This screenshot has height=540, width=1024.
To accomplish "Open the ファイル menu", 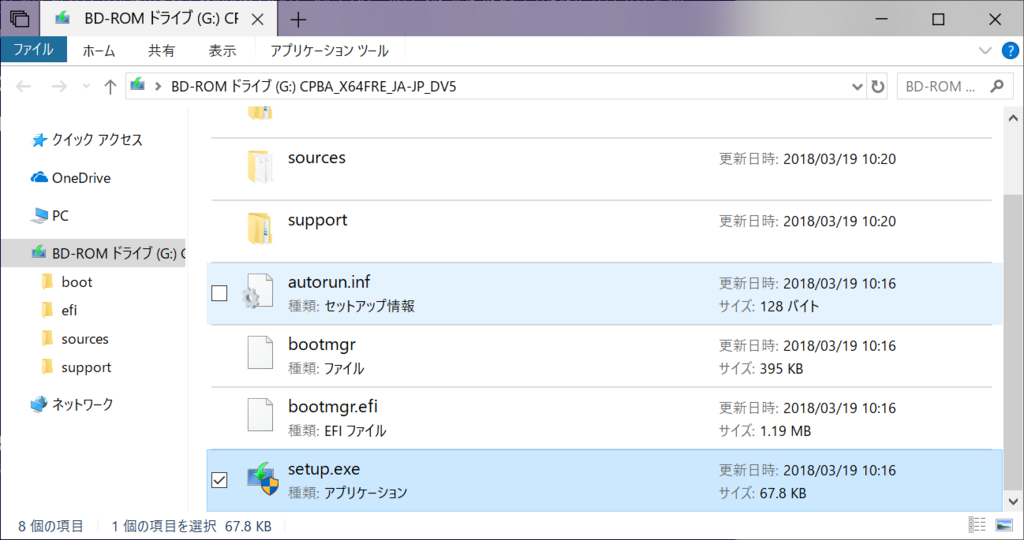I will click(33, 50).
